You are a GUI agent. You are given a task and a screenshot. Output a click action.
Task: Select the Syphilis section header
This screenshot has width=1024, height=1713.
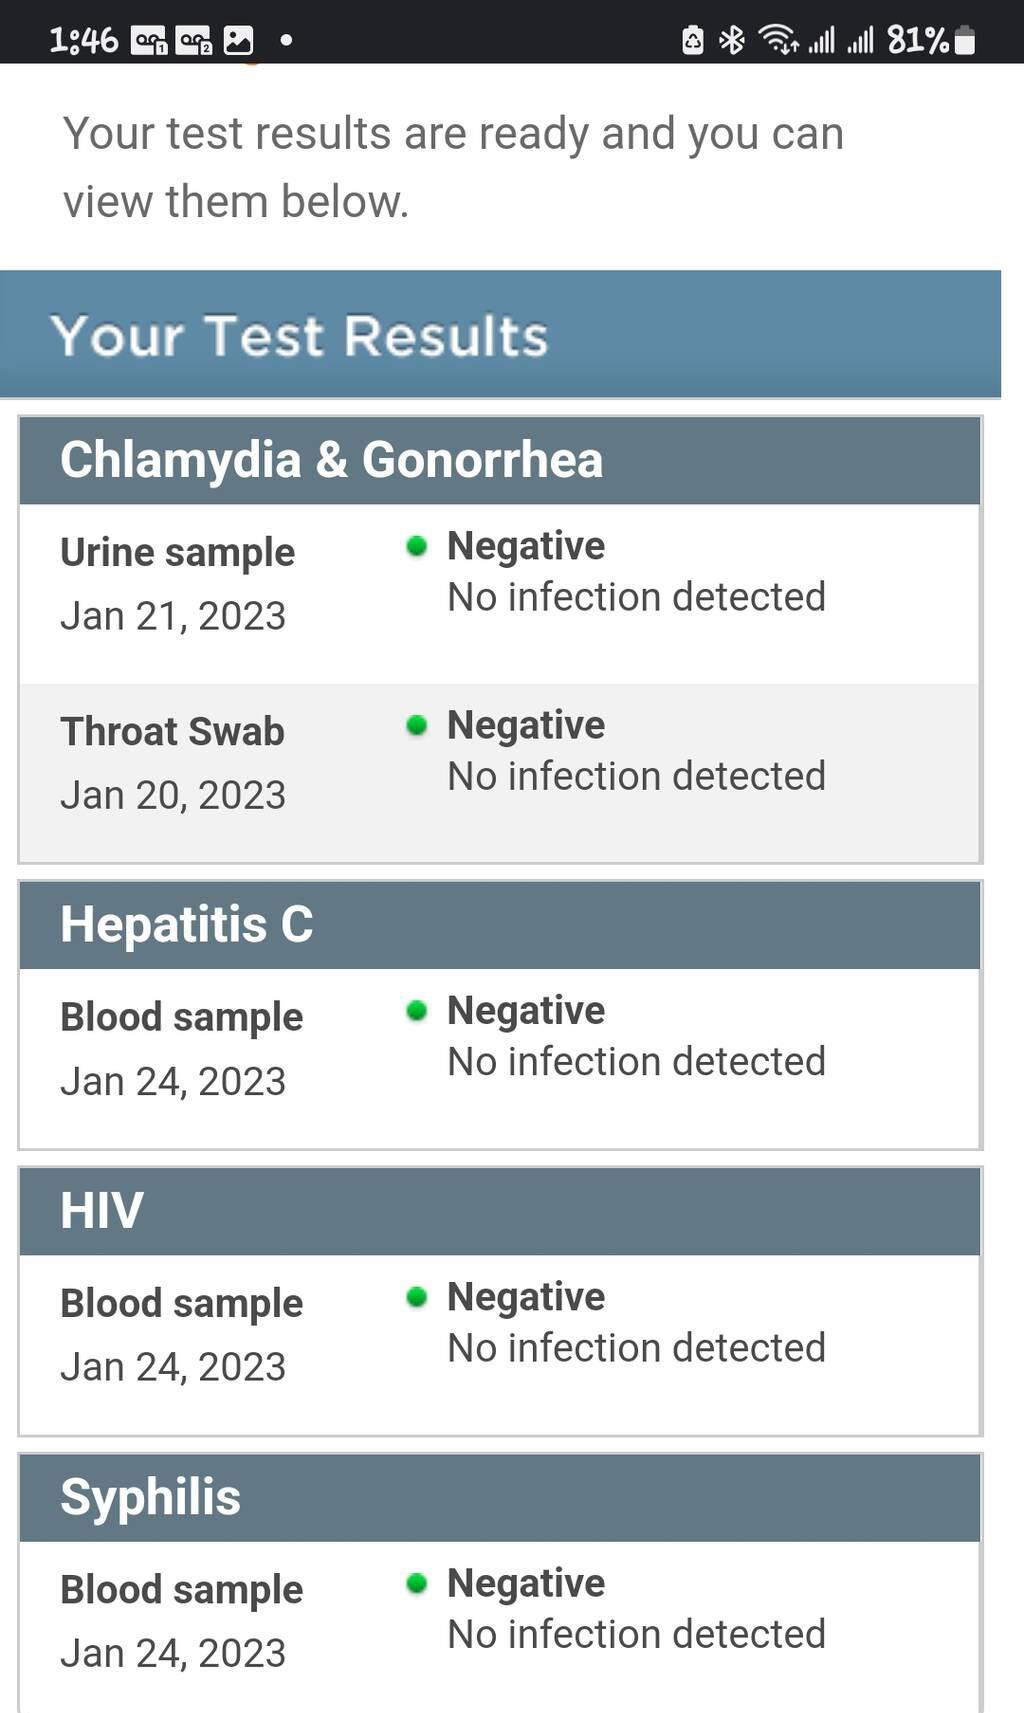(x=500, y=1497)
